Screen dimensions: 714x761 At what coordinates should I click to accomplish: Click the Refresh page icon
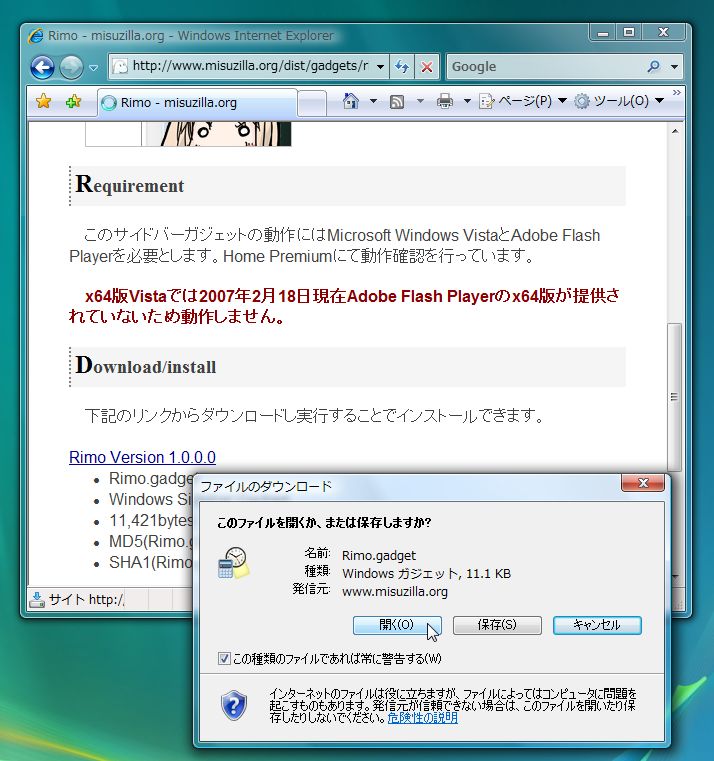pos(401,66)
